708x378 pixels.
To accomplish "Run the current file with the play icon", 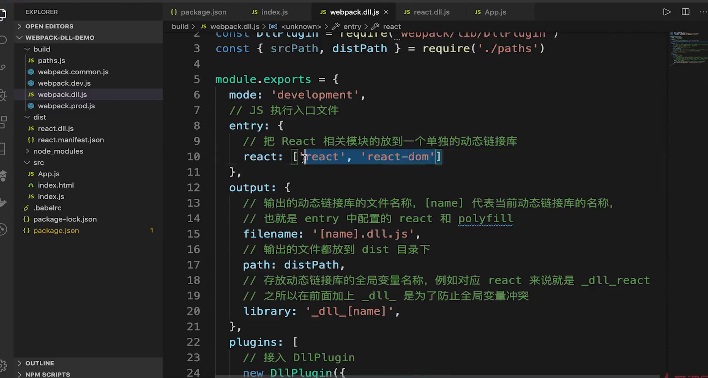I will [x=666, y=12].
